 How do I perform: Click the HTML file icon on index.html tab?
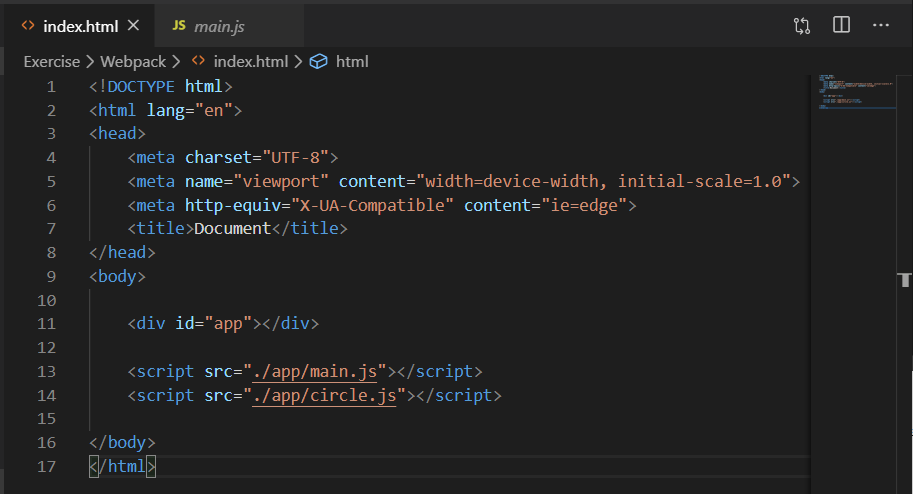tap(28, 25)
